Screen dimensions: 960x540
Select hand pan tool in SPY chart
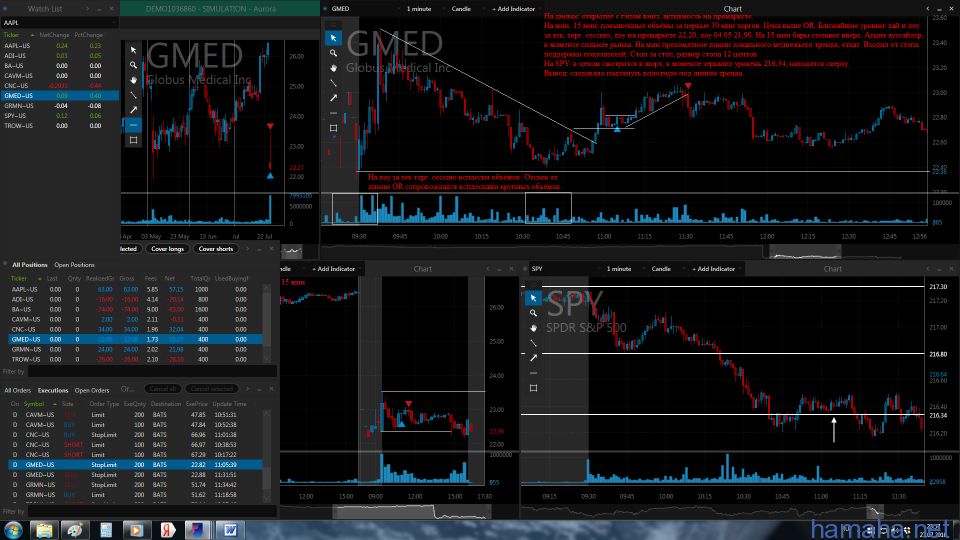[533, 328]
